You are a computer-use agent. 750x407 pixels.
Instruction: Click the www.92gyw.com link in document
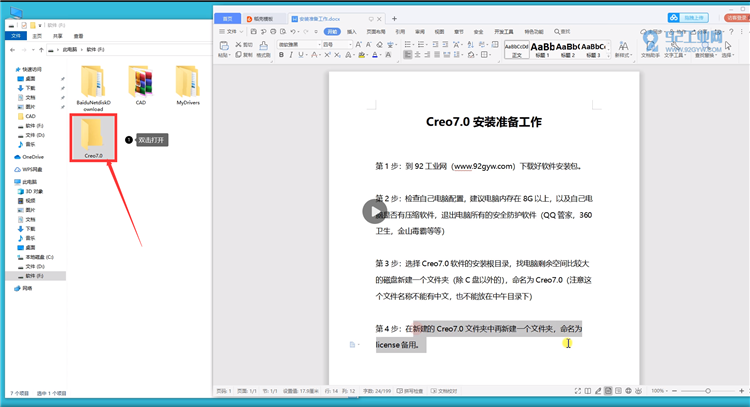point(483,166)
